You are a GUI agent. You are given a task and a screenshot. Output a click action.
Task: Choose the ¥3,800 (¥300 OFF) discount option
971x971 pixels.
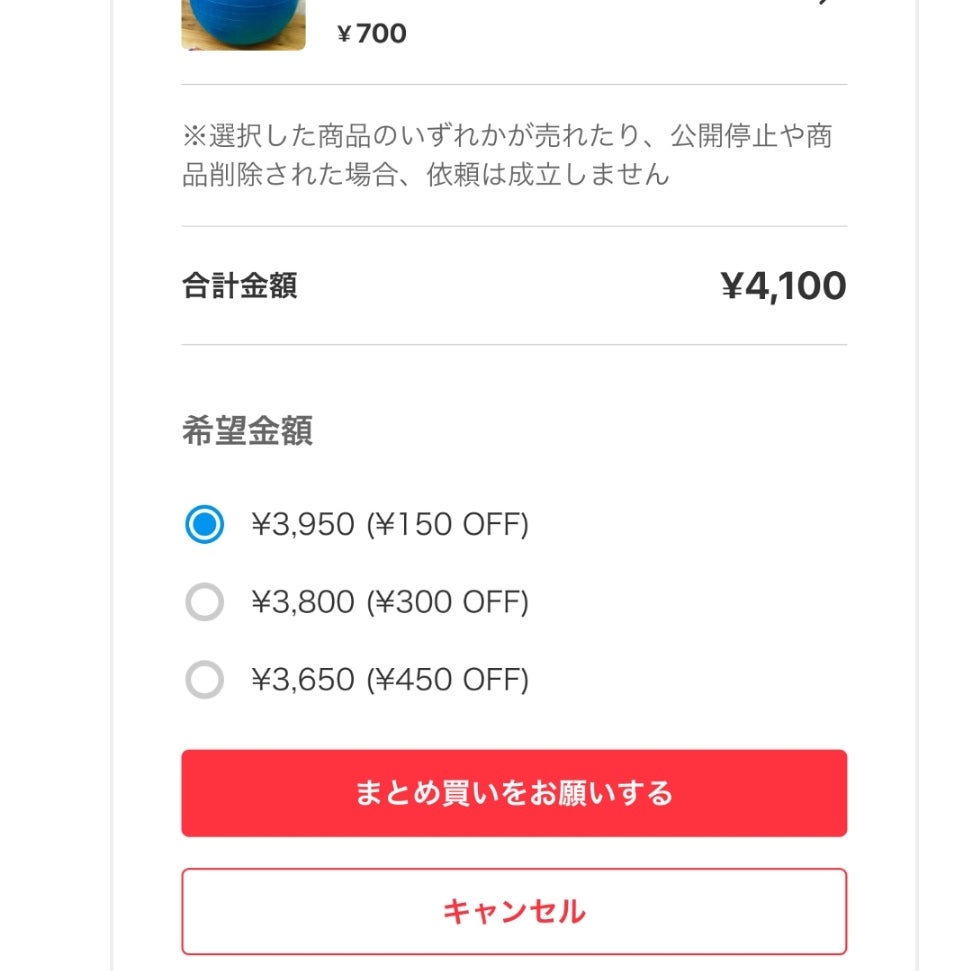(x=203, y=601)
